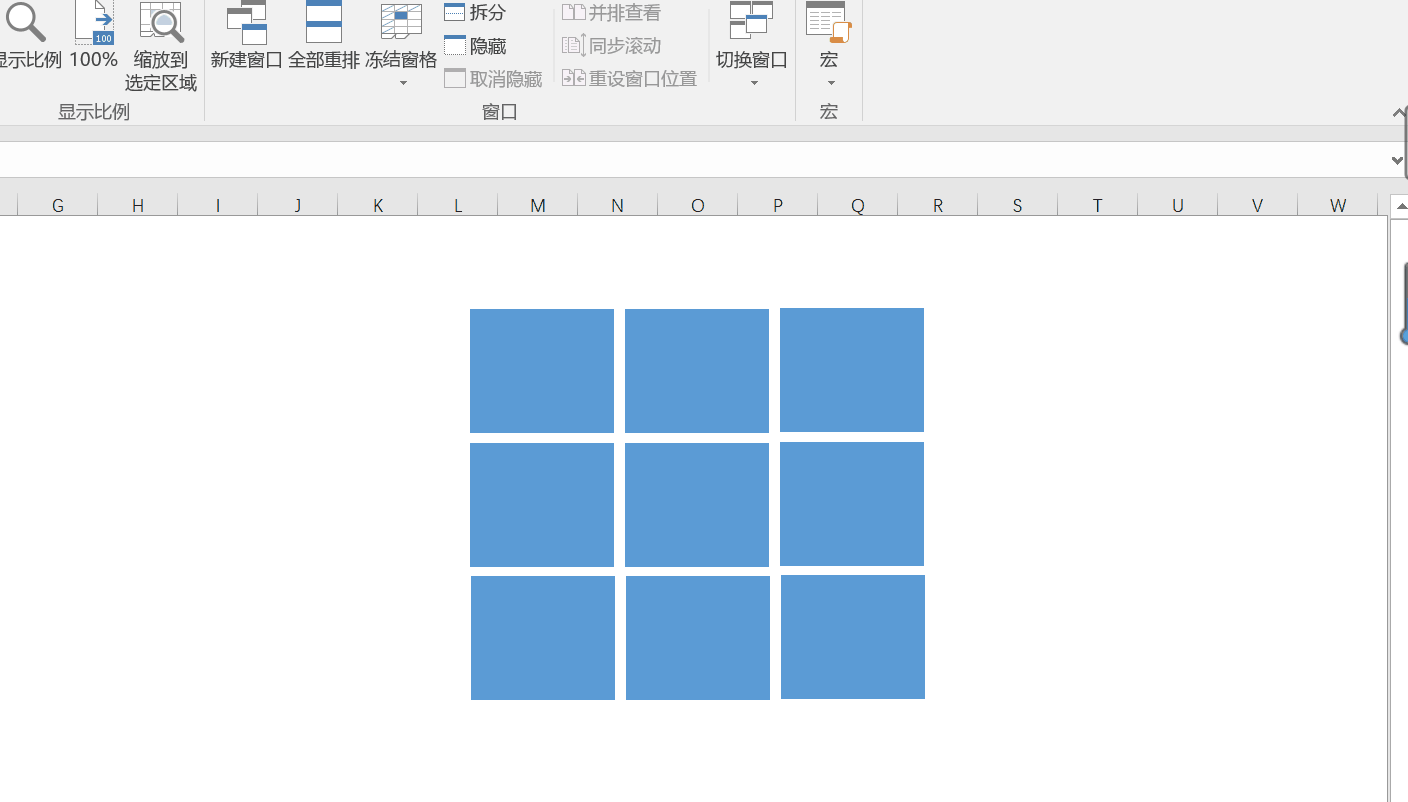Image resolution: width=1408 pixels, height=802 pixels.
Task: Select column H header
Action: pos(138,205)
